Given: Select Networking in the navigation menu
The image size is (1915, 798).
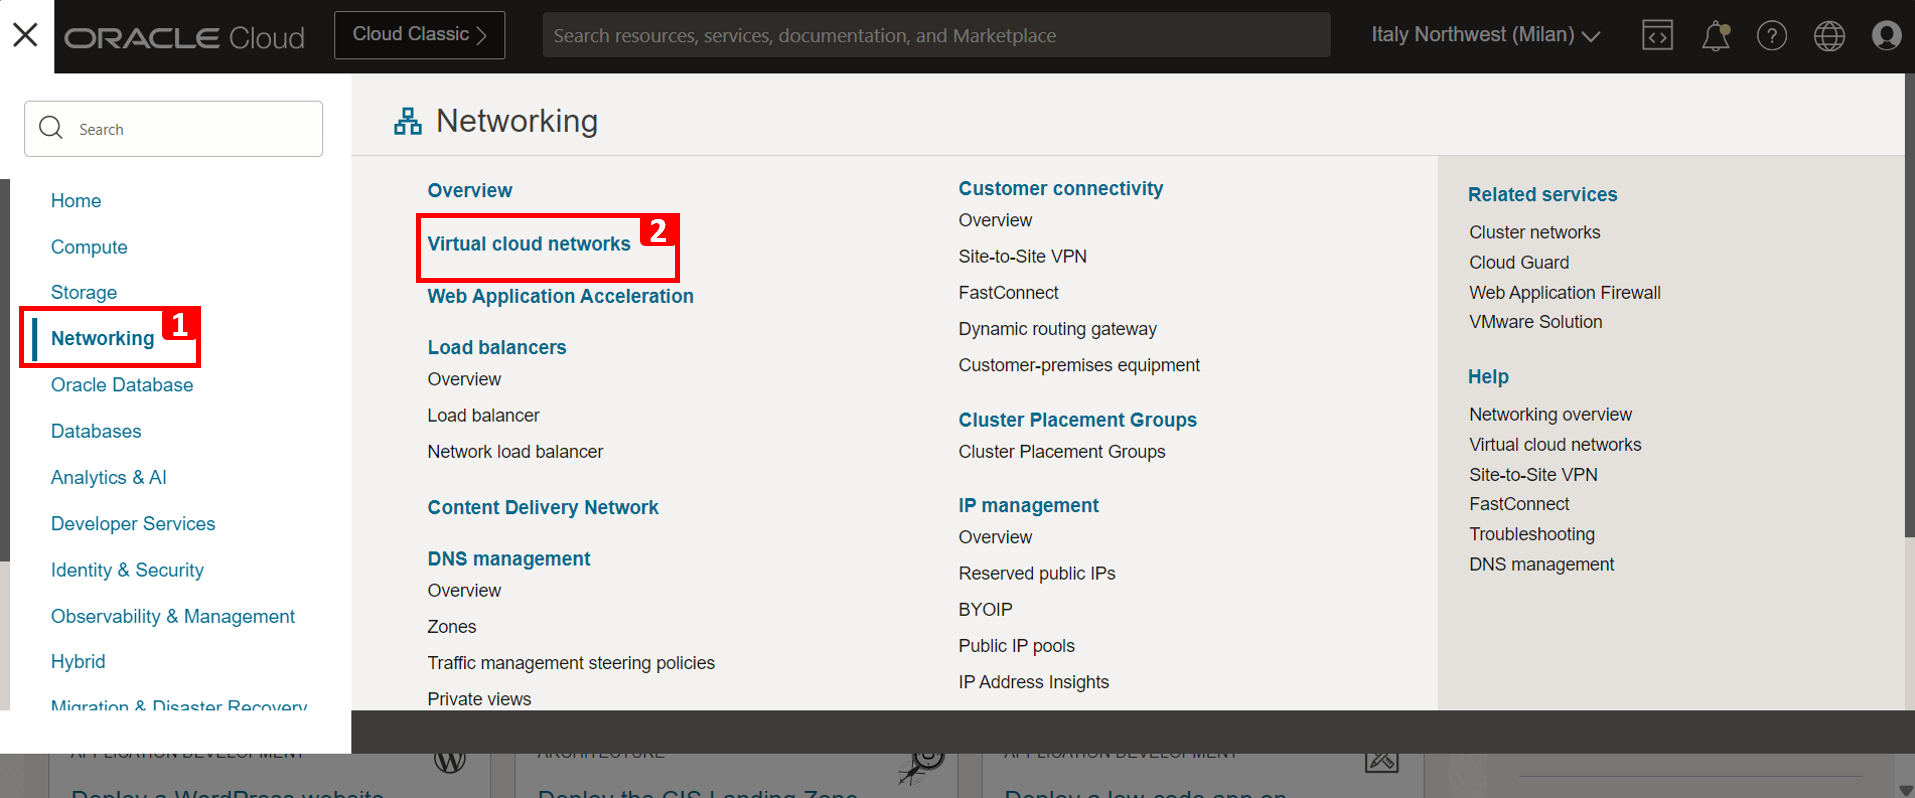Looking at the screenshot, I should point(103,338).
